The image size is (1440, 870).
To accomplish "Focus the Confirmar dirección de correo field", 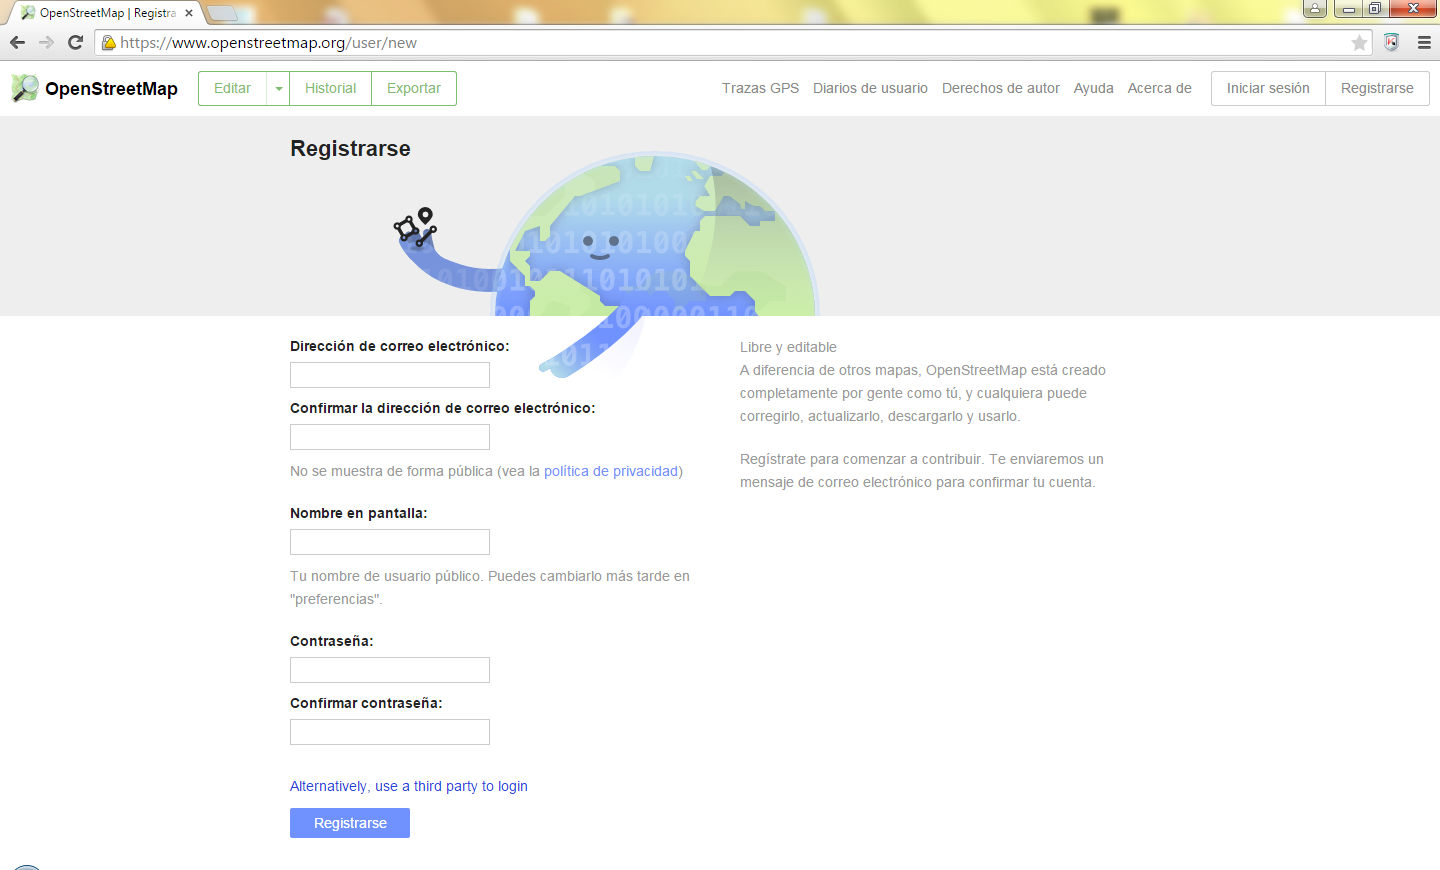I will (390, 437).
